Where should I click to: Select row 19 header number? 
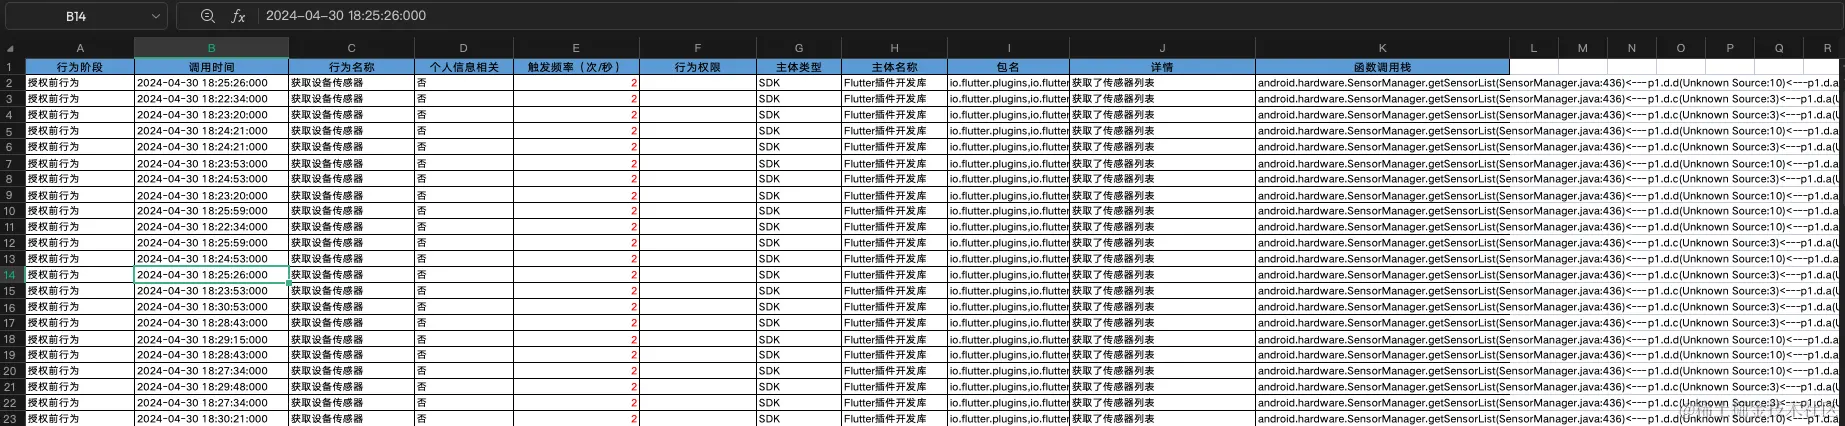tap(12, 355)
